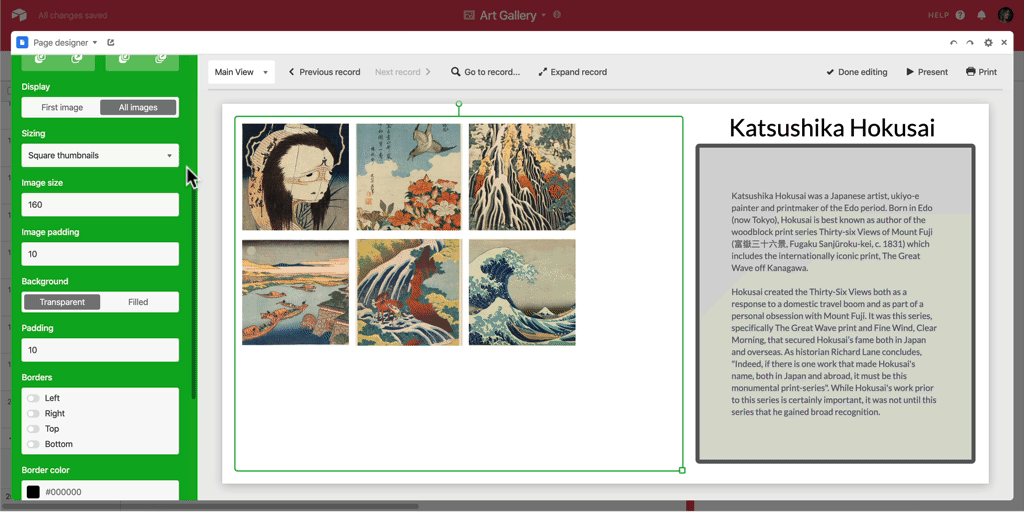Toggle the Top border switch
This screenshot has width=1024, height=512.
point(33,428)
